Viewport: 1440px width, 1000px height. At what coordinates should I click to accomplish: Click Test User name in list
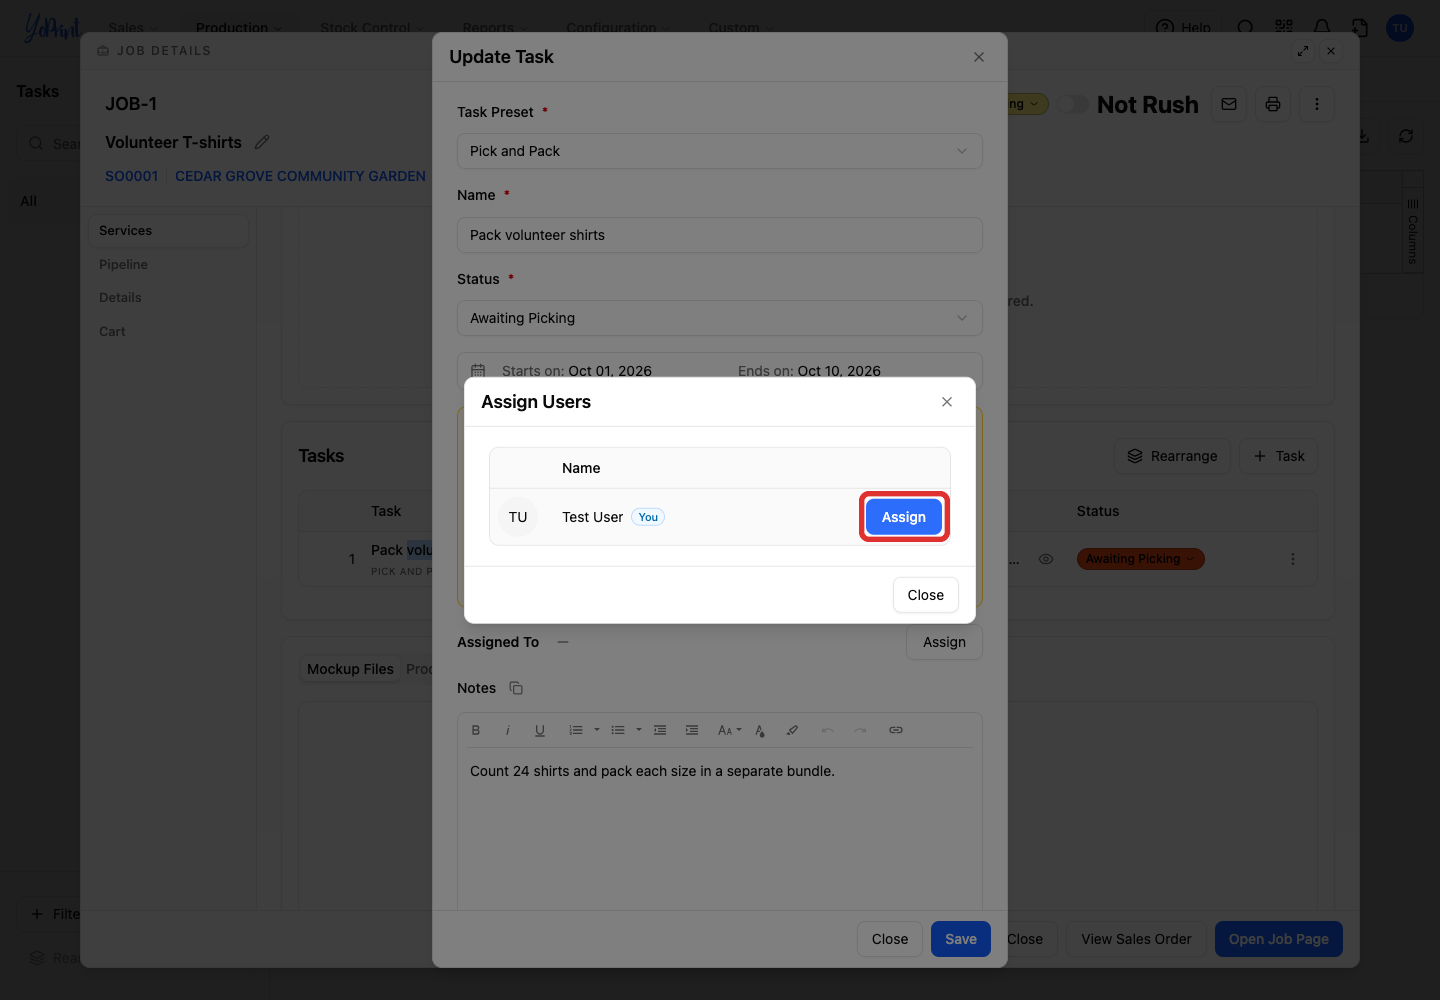tap(592, 517)
